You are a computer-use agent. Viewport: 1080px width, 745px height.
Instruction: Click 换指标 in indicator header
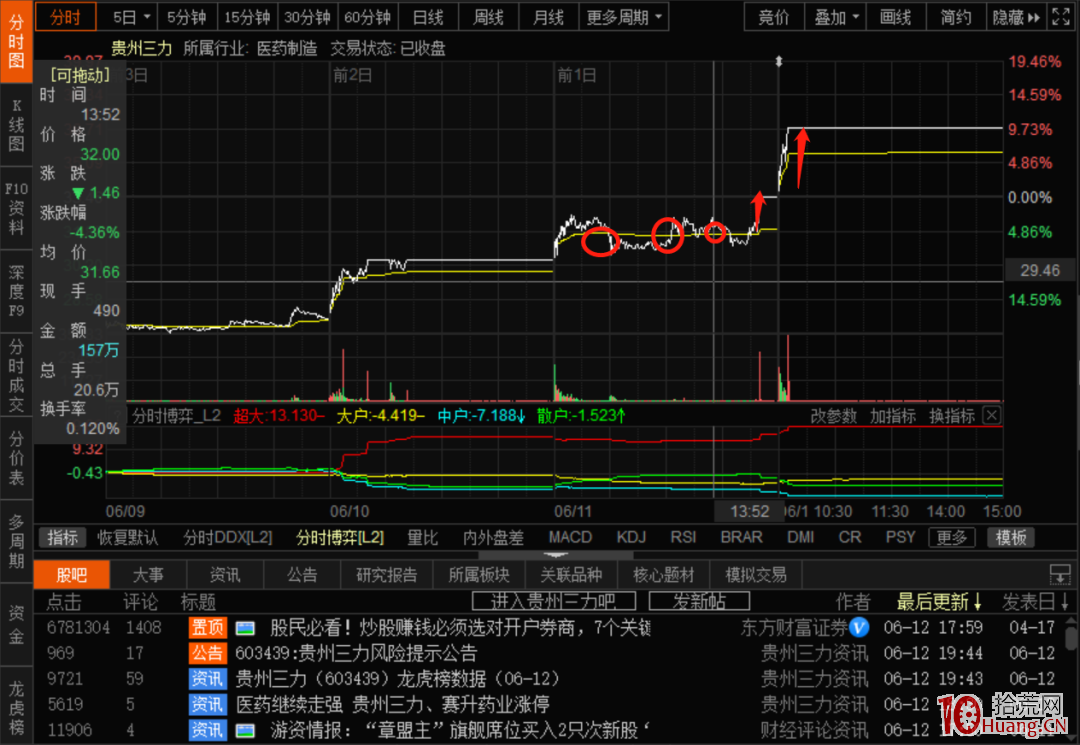(x=952, y=416)
